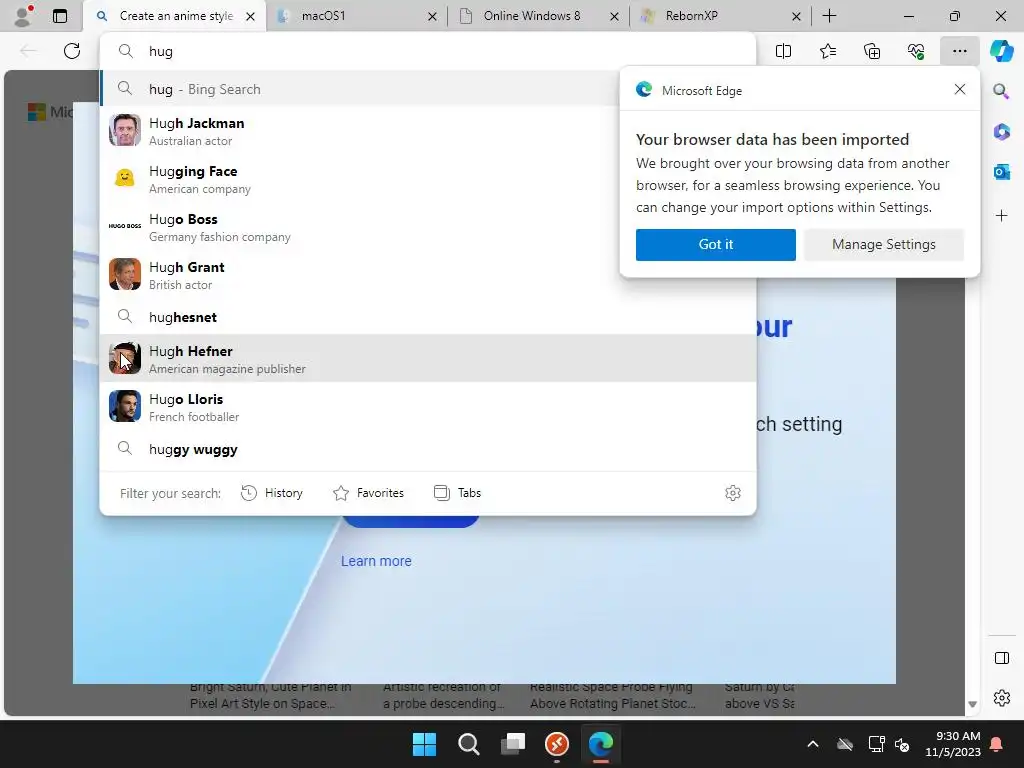
Task: Click the address bar containing hug
Action: [428, 51]
